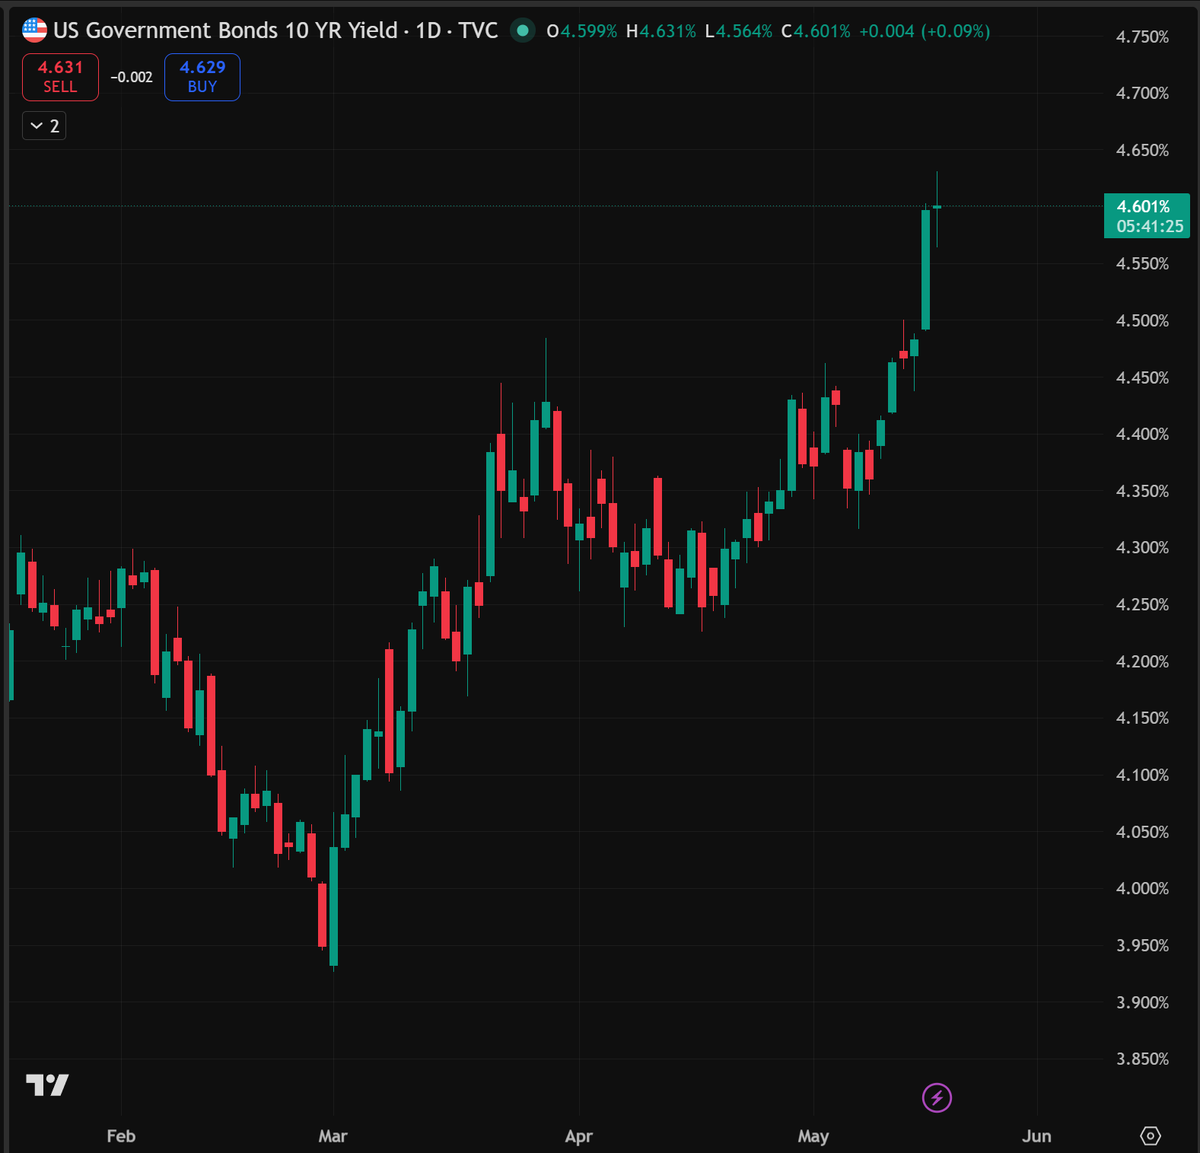This screenshot has width=1200, height=1153.
Task: Expand the collapsed indicators chevron labeled 2
Action: coord(44,126)
